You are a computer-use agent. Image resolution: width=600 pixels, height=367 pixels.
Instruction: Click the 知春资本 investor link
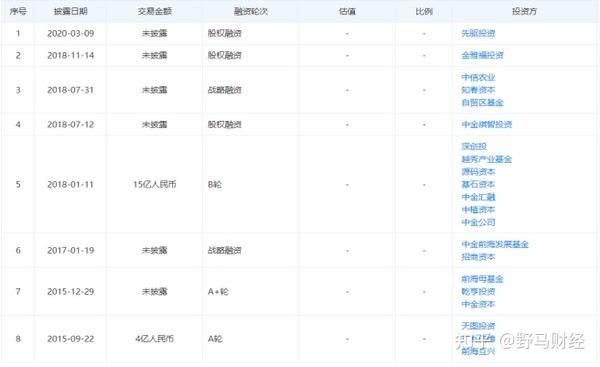coord(478,90)
